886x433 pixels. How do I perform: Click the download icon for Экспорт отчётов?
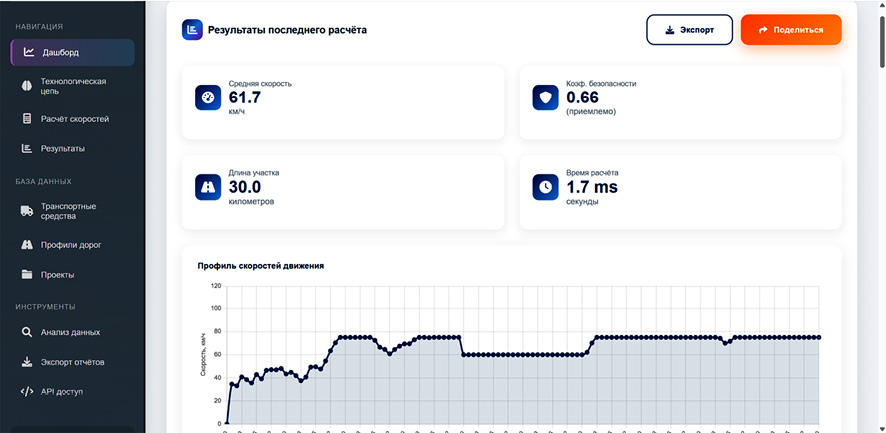(27, 362)
